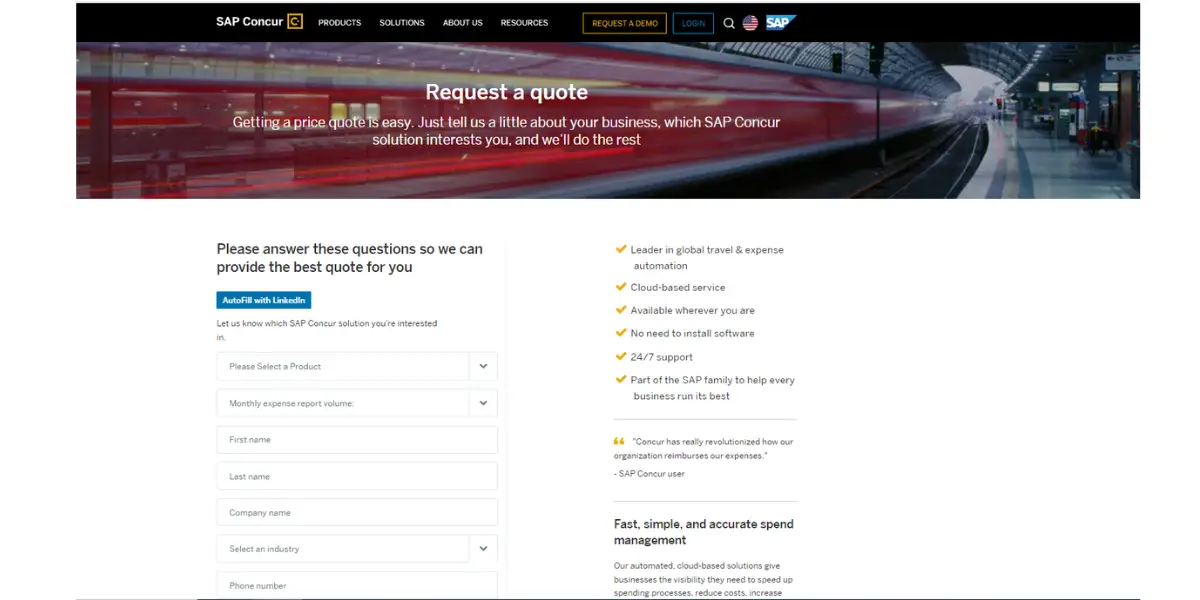1200x600 pixels.
Task: Click the Login button
Action: pos(693,23)
